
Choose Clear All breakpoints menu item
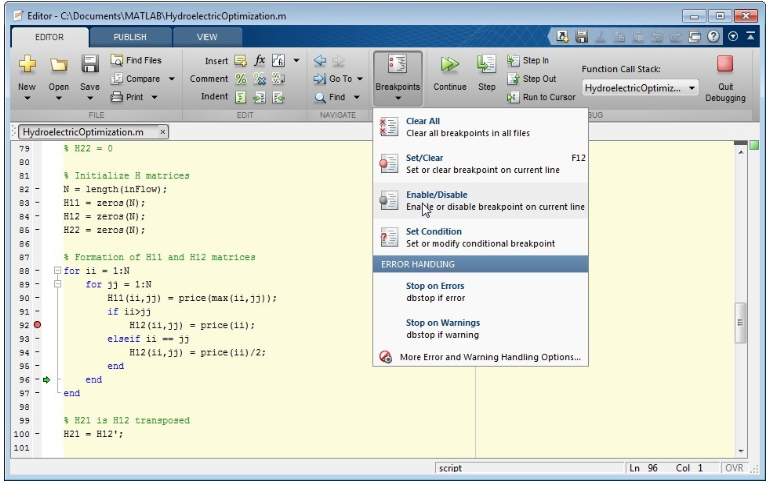(x=480, y=127)
